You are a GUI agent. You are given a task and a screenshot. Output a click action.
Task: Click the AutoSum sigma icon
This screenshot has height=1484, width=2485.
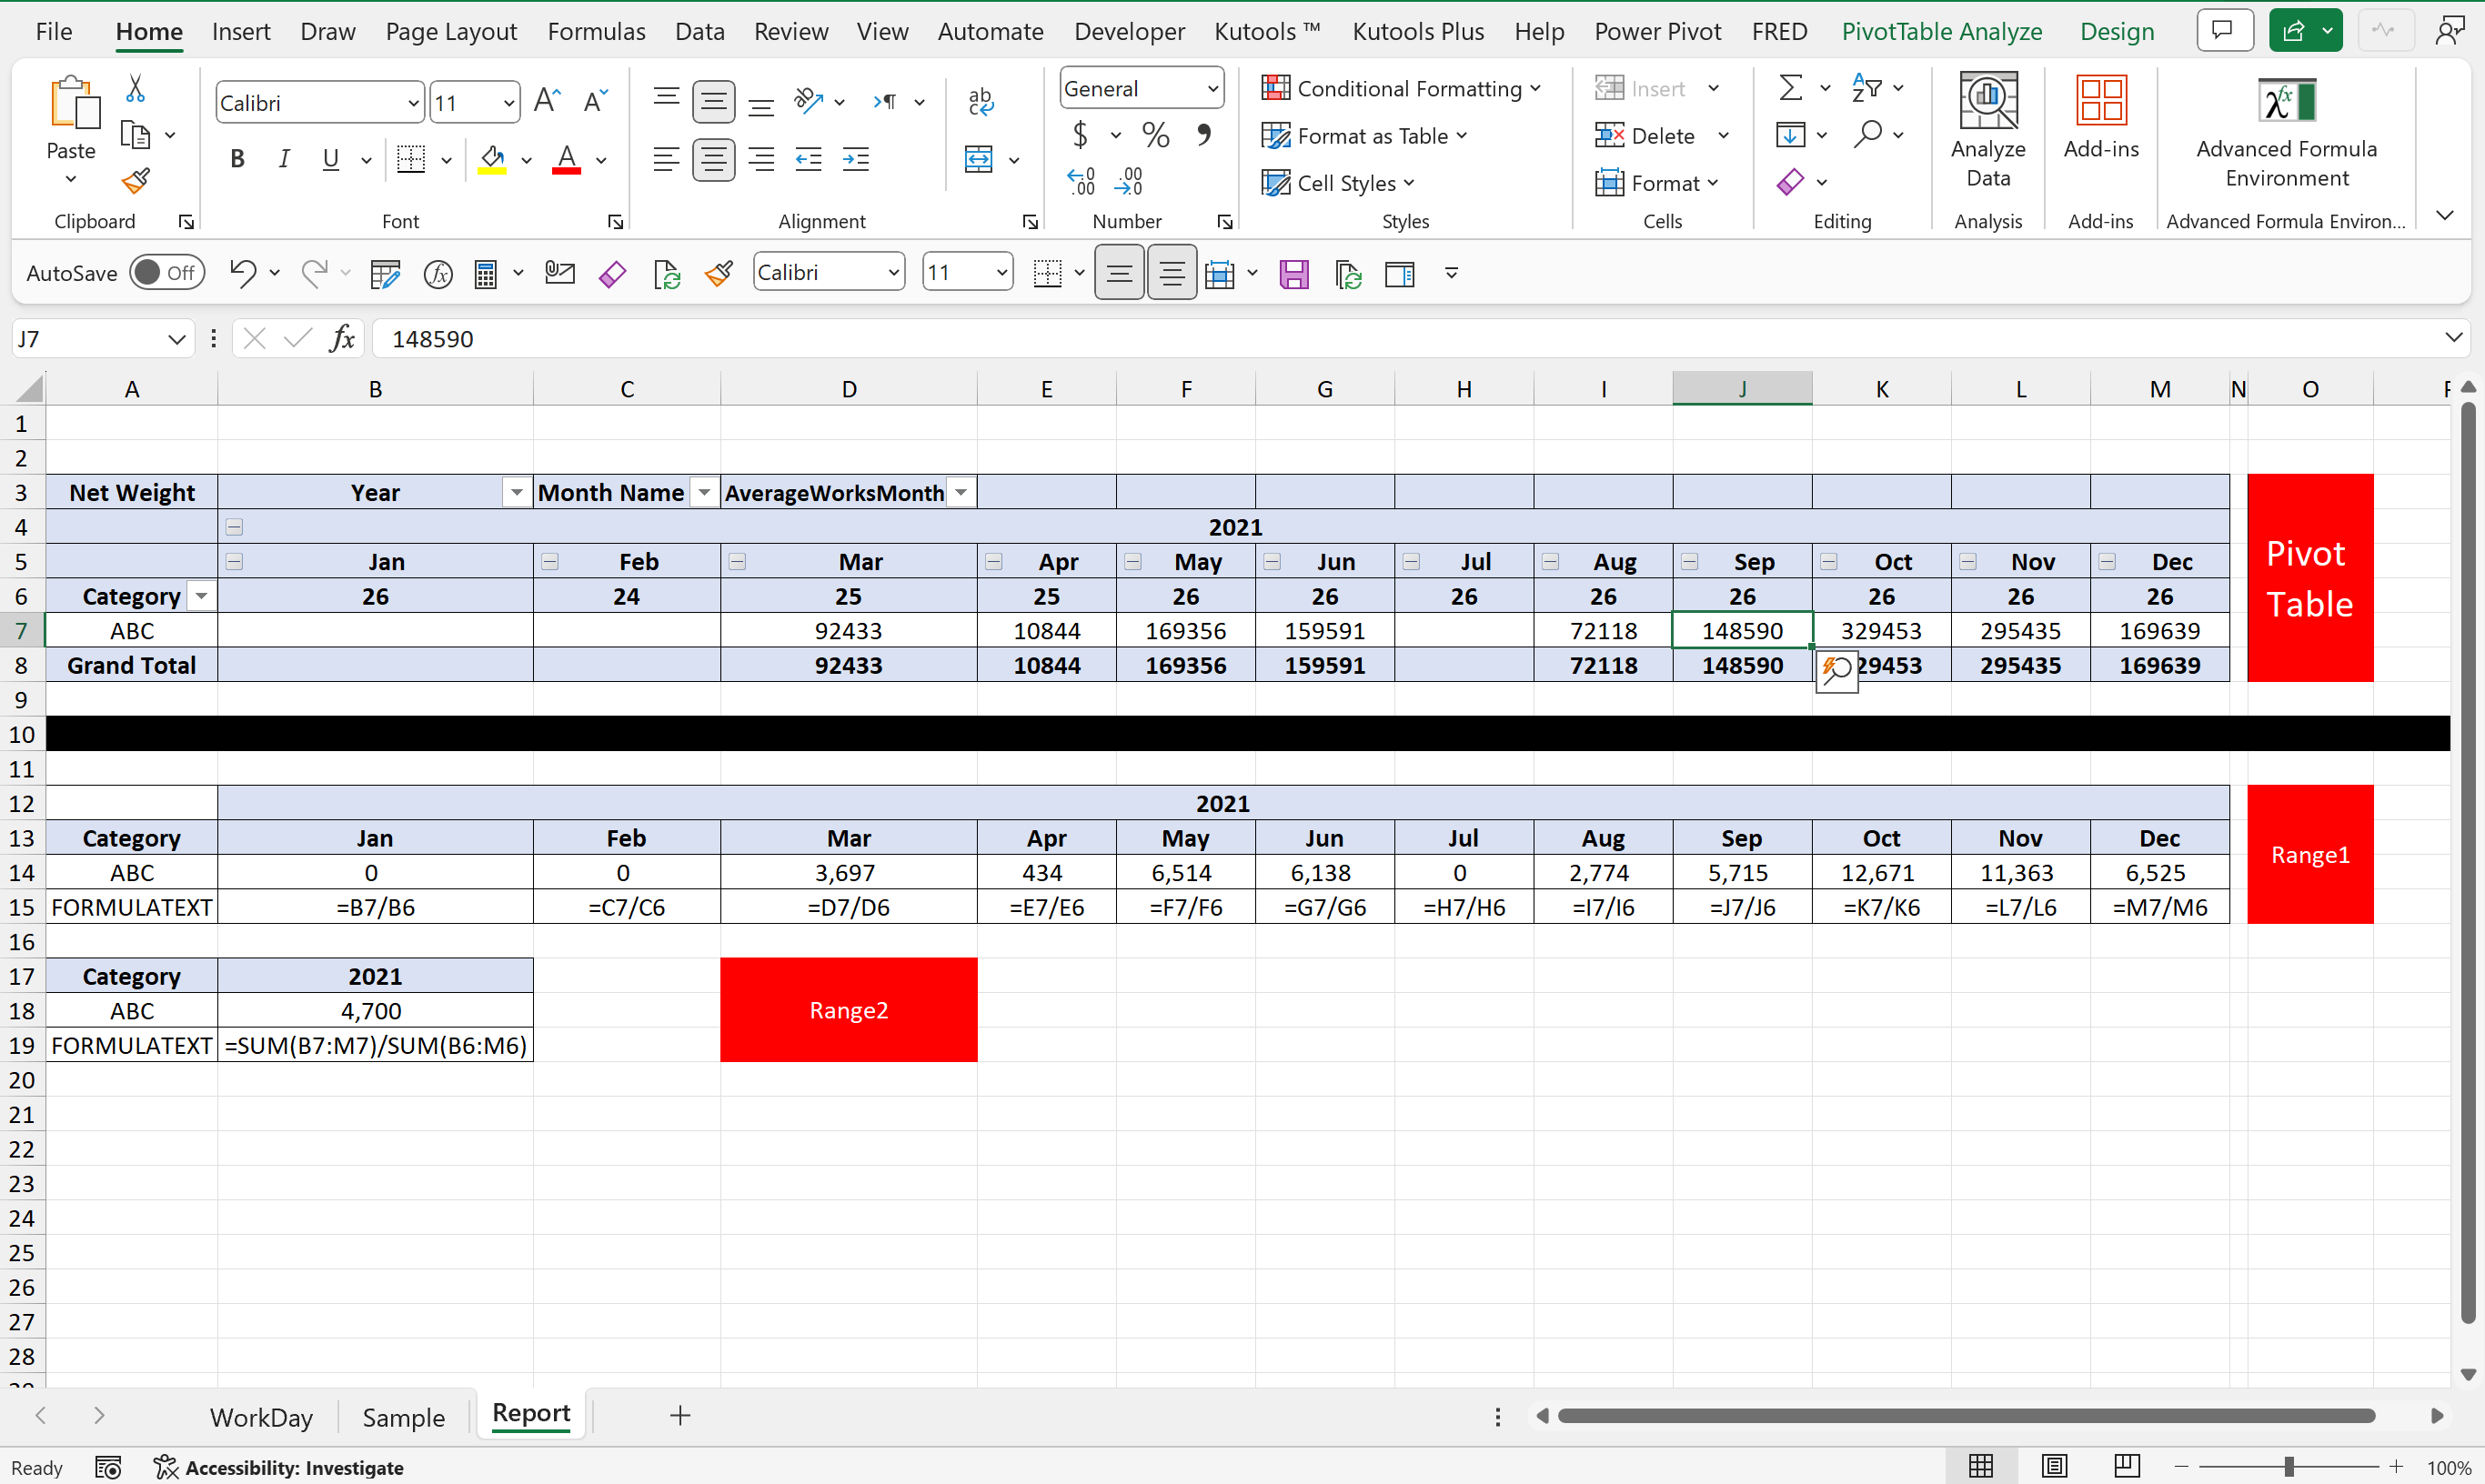point(1790,88)
